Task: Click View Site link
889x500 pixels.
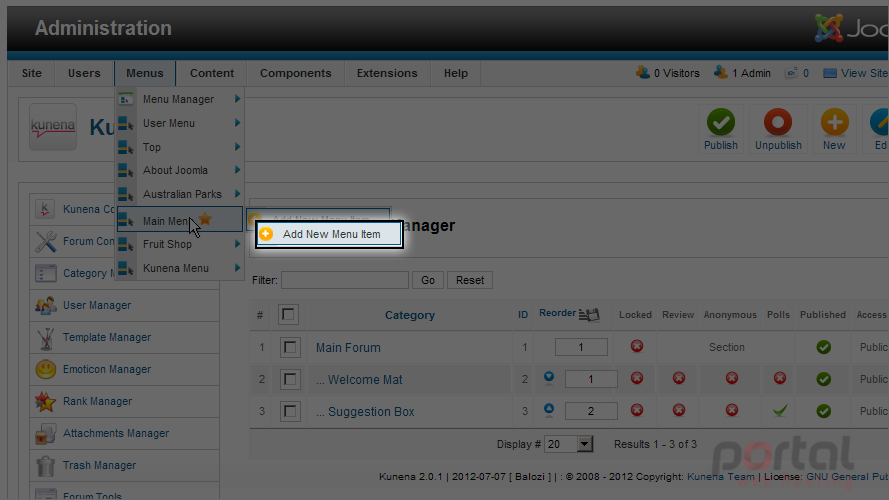Action: [x=855, y=73]
